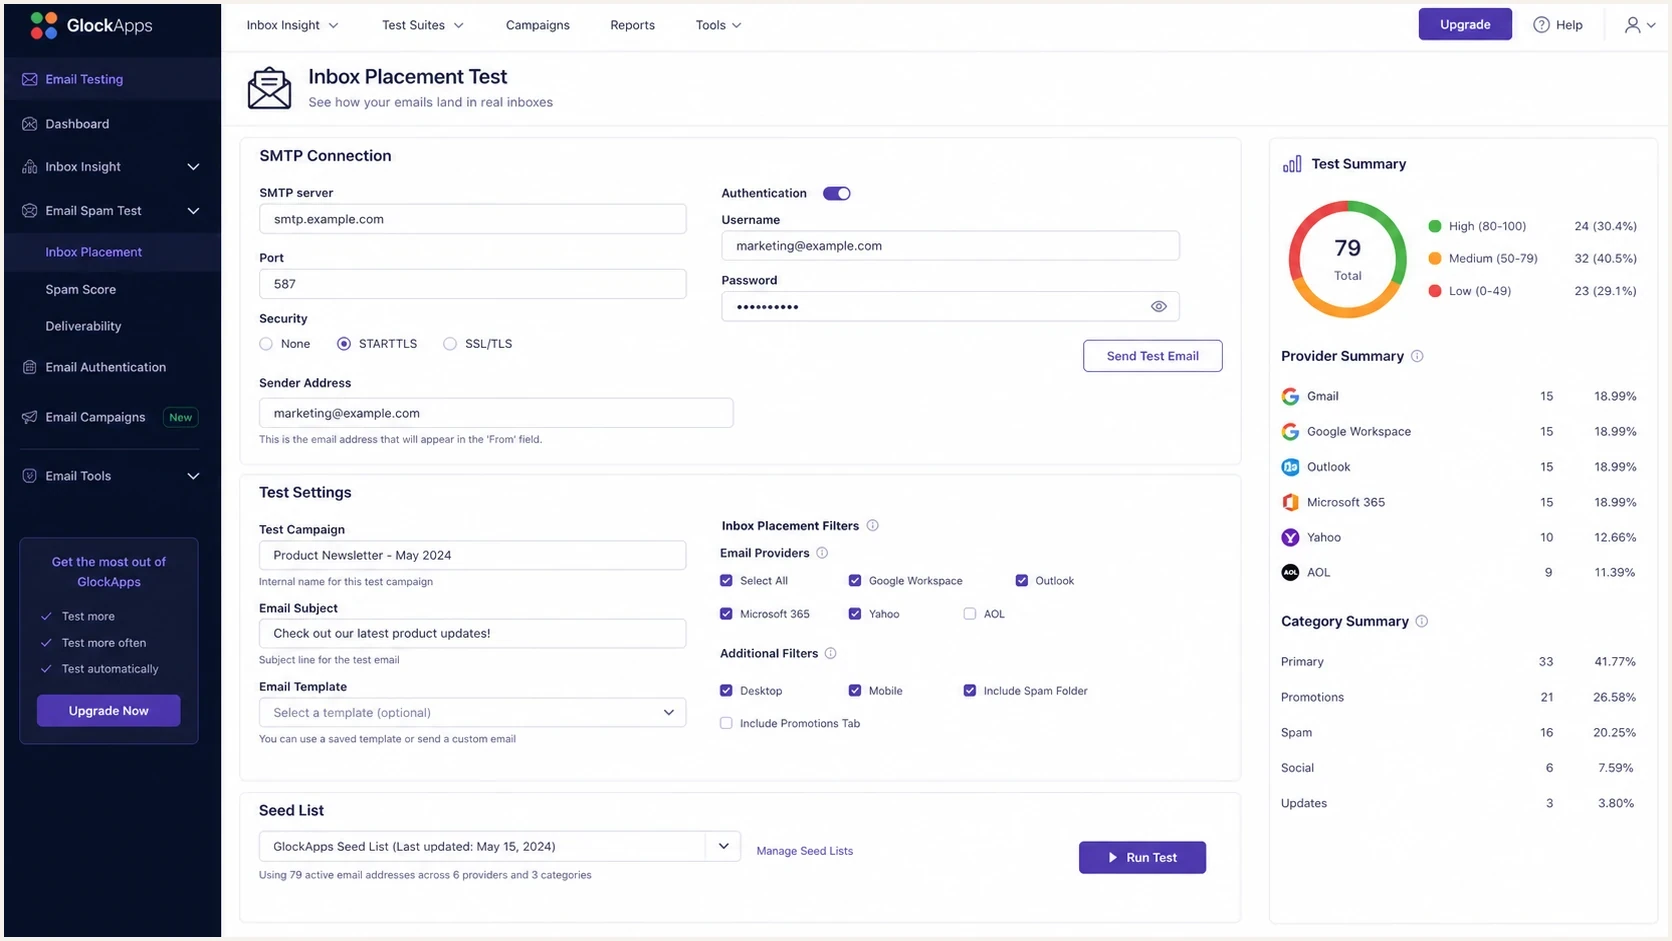The image size is (1672, 941).
Task: Toggle the Authentication switch off
Action: point(836,194)
